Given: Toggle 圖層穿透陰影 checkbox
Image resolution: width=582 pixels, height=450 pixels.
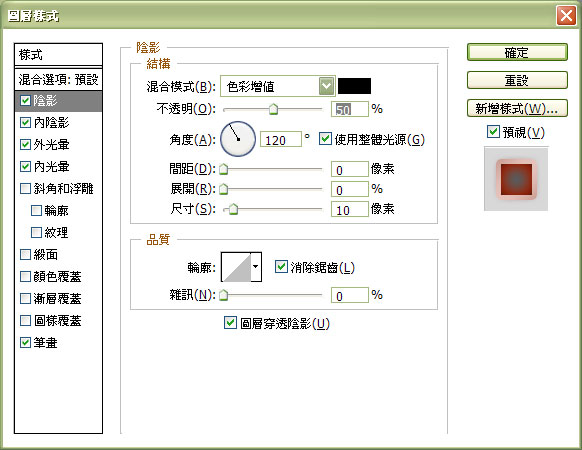Looking at the screenshot, I should click(230, 322).
